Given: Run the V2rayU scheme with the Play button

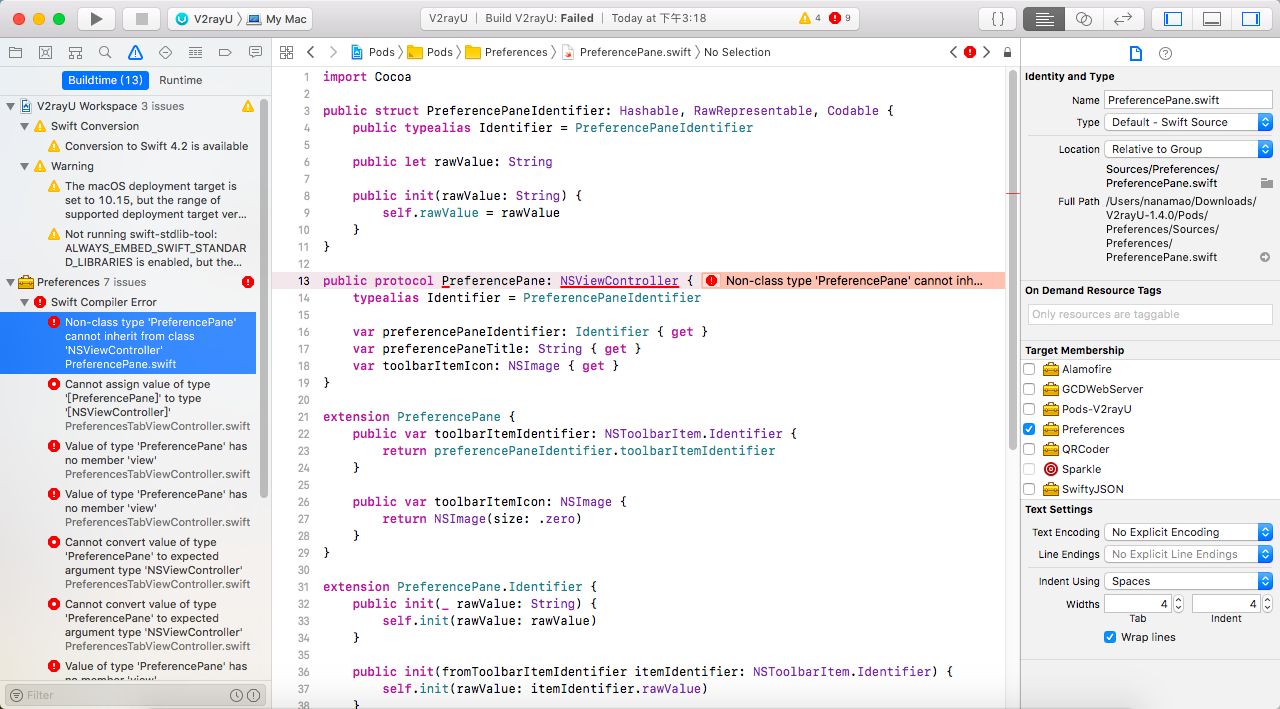Looking at the screenshot, I should (x=94, y=18).
